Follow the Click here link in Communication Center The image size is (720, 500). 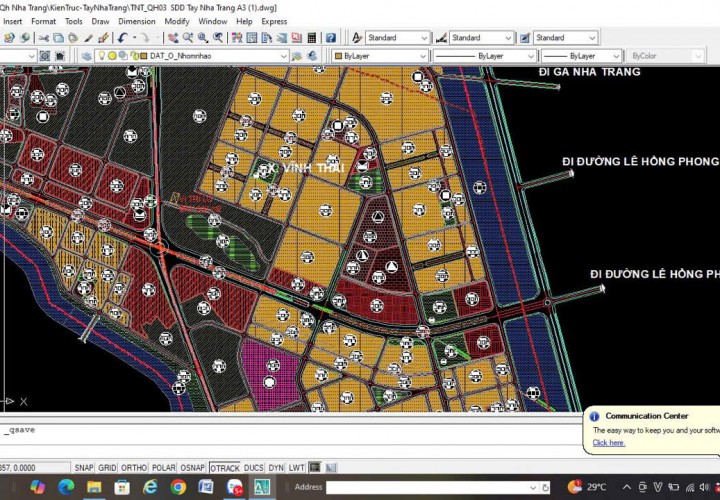pyautogui.click(x=608, y=443)
